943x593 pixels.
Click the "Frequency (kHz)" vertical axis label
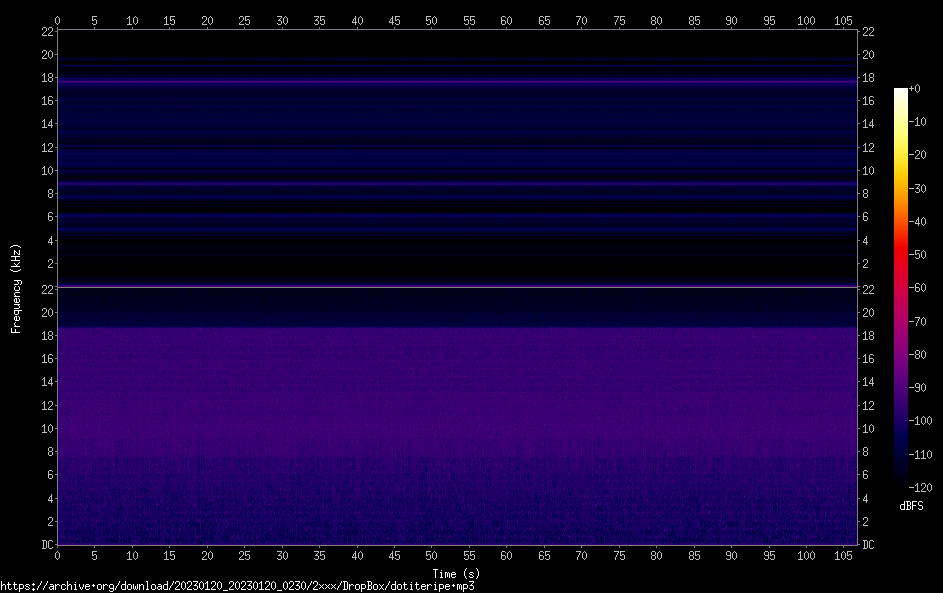tap(16, 288)
